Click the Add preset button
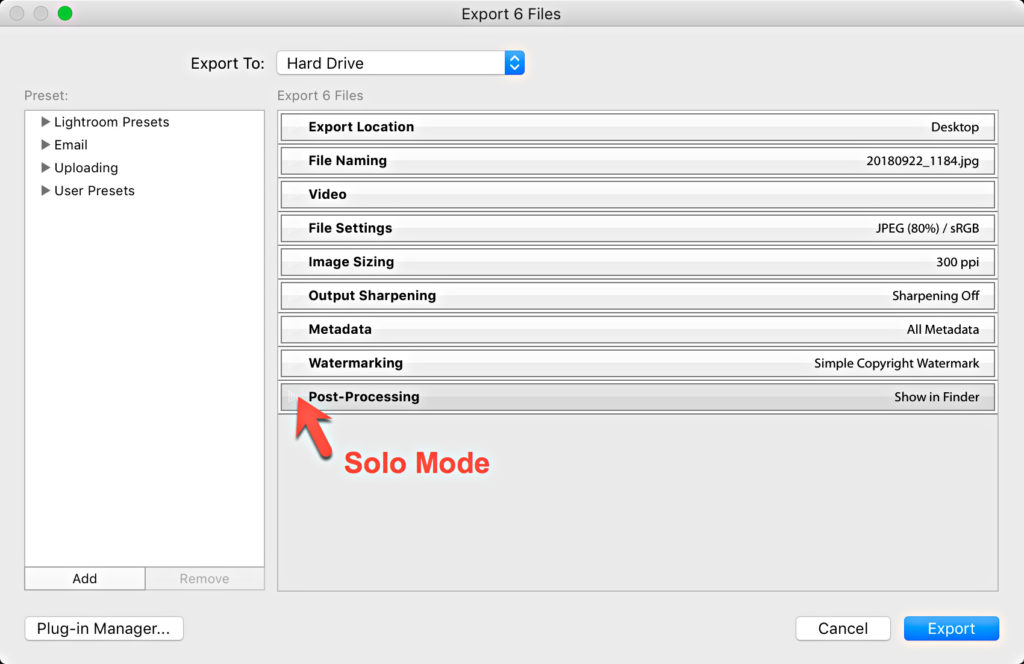This screenshot has height=664, width=1024. pos(85,578)
